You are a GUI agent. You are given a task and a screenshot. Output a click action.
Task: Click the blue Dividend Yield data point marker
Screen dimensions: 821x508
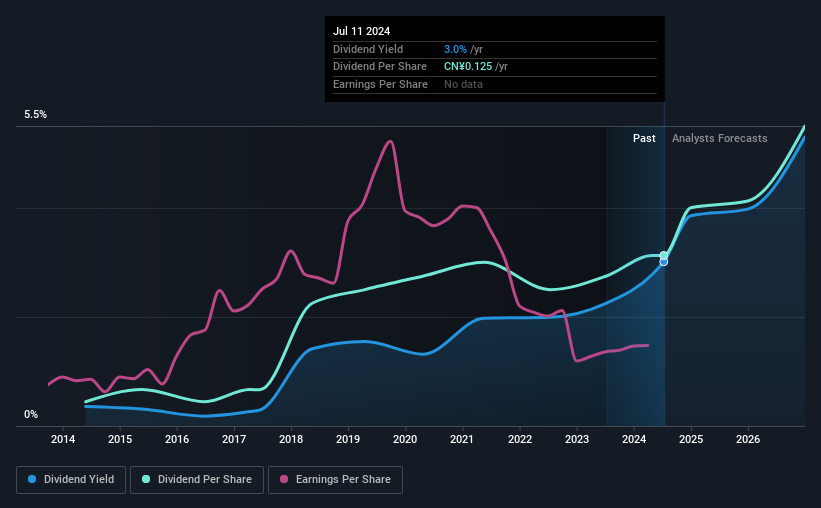click(x=663, y=262)
